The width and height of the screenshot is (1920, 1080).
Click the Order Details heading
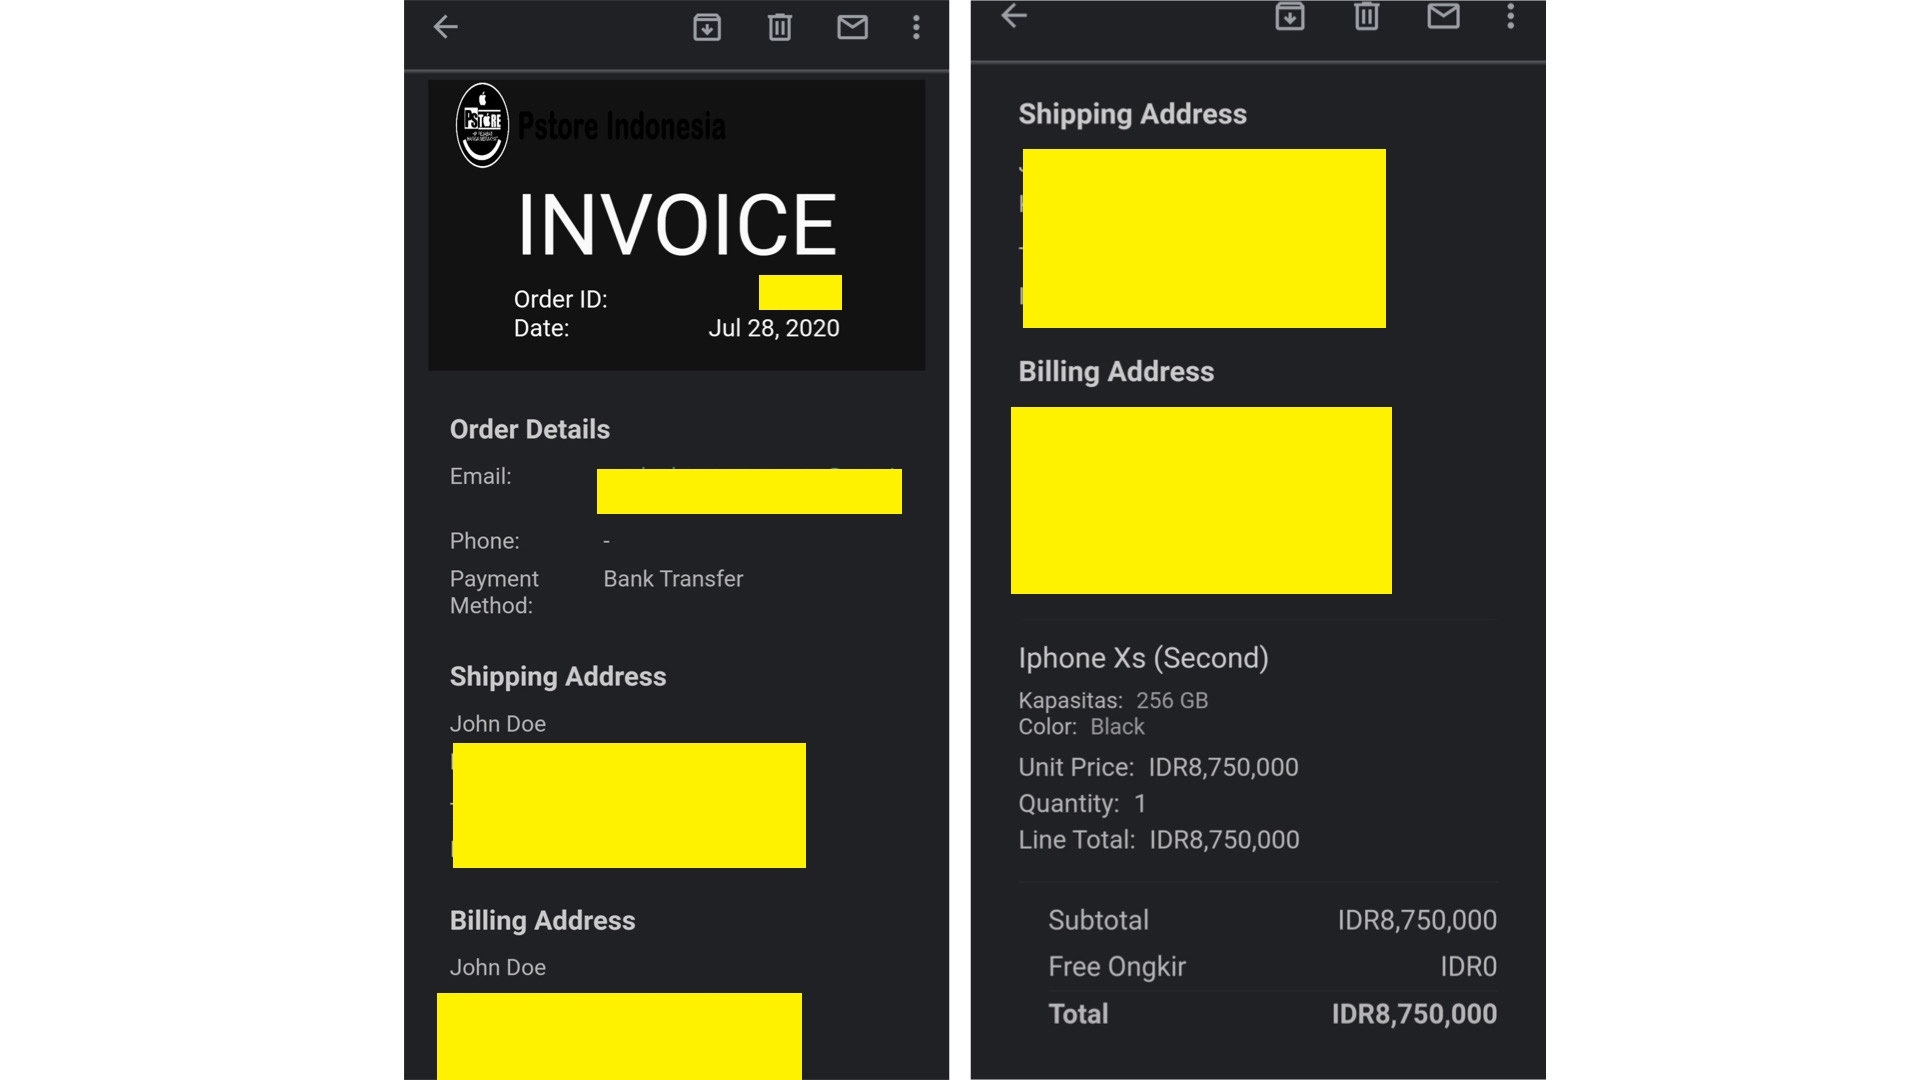point(530,429)
